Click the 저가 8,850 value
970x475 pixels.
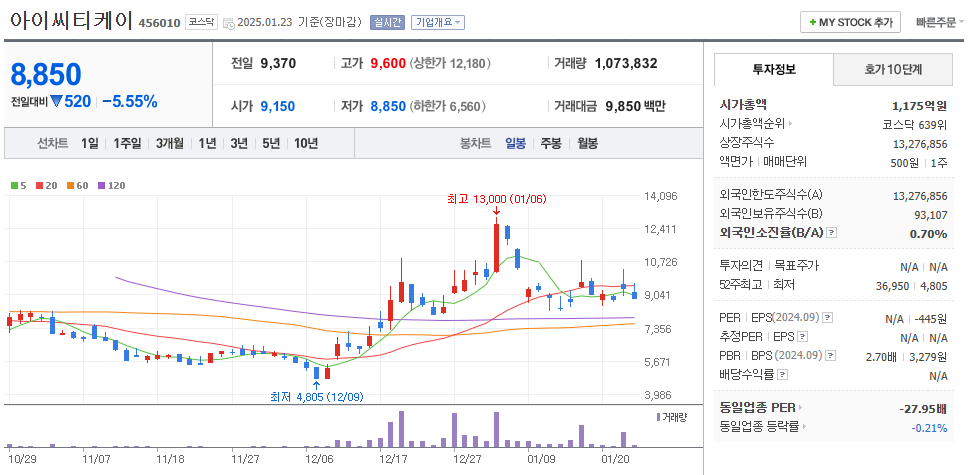(x=388, y=106)
